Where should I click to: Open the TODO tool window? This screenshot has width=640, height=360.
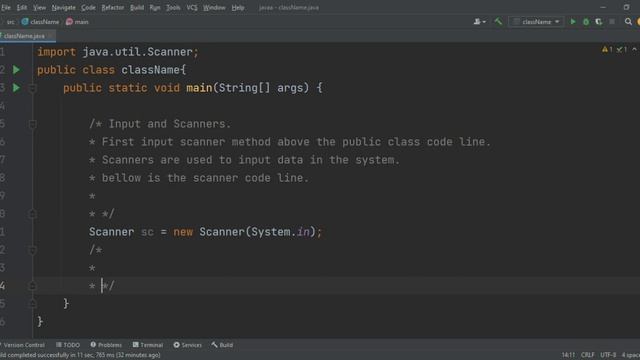pos(68,345)
